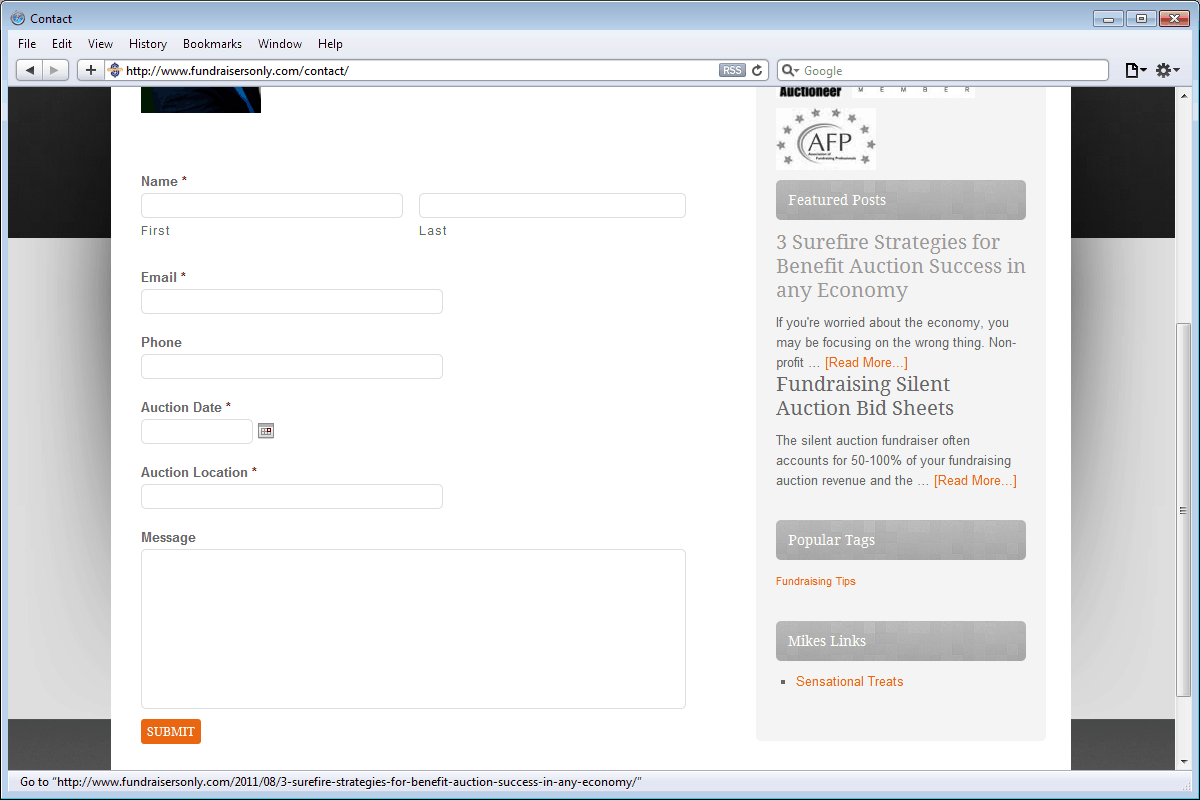The image size is (1200, 800).
Task: Click the browser Back arrow button
Action: [30, 70]
